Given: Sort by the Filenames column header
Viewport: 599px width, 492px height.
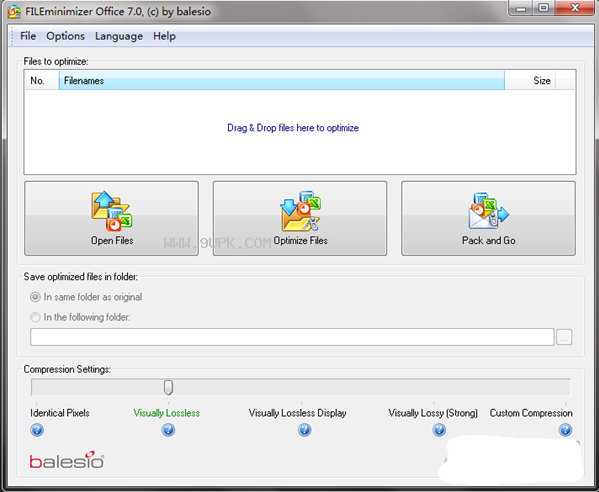Looking at the screenshot, I should tap(282, 81).
